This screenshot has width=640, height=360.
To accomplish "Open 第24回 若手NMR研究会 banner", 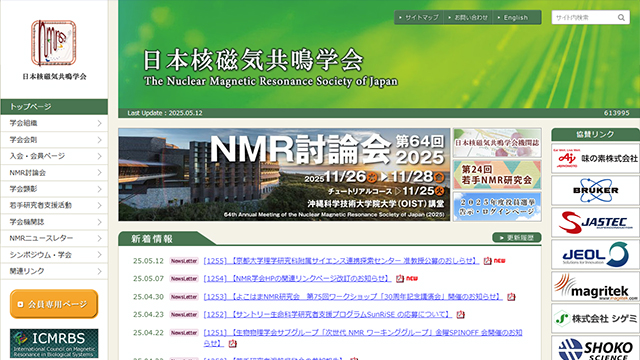I will [x=497, y=175].
